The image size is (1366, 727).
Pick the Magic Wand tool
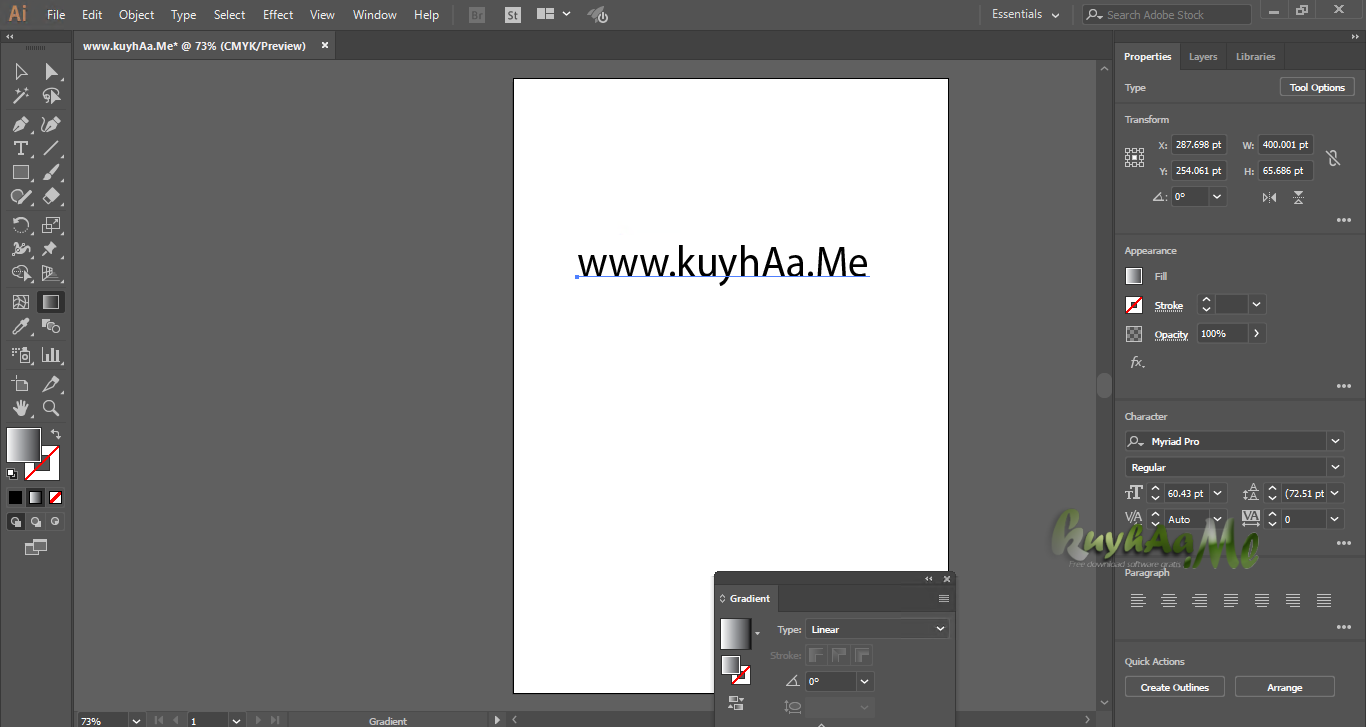[21, 96]
